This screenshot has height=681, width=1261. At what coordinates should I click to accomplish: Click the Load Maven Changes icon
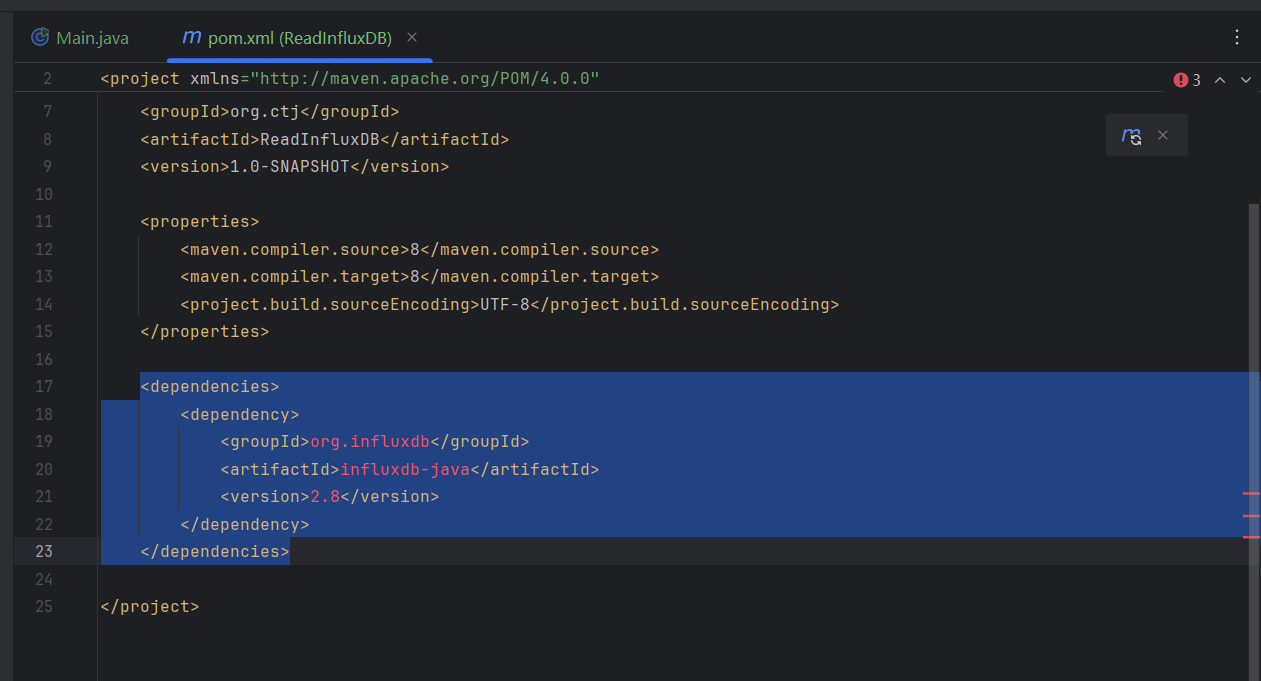(x=1131, y=135)
